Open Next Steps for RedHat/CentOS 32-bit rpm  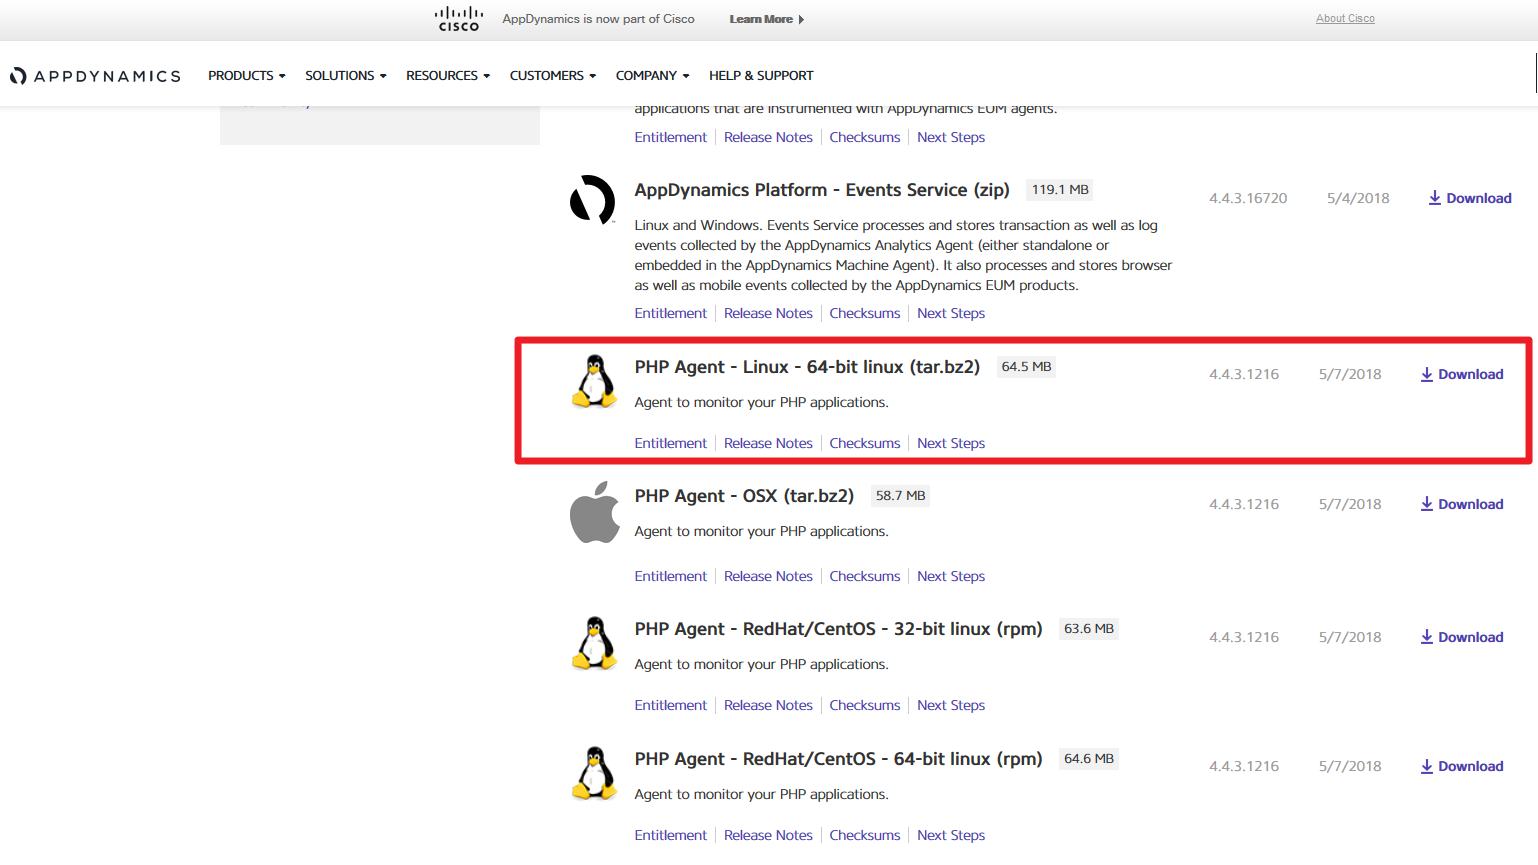point(951,705)
